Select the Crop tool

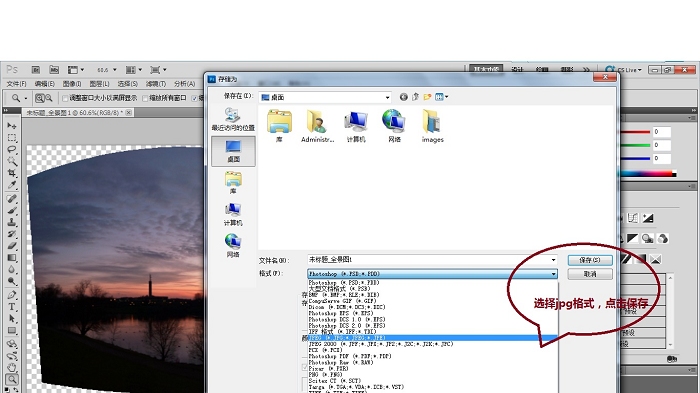click(12, 173)
